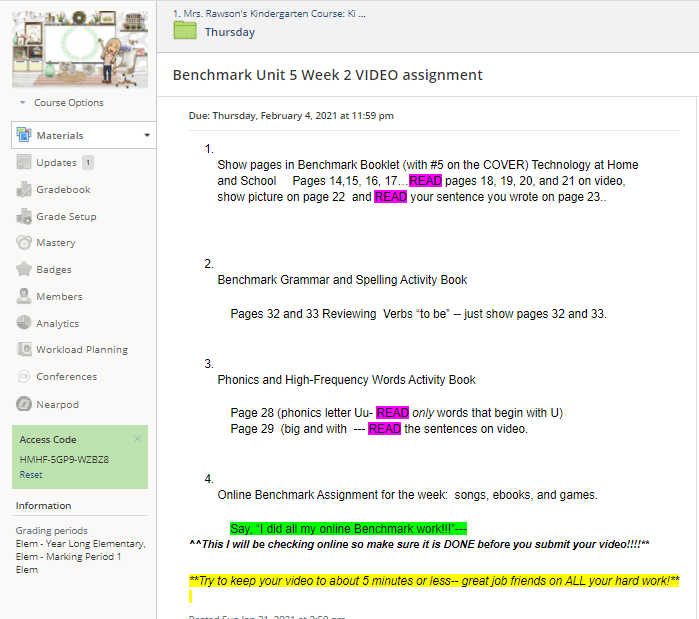Open Grade Setup page
Viewport: 699px width, 619px height.
[66, 217]
